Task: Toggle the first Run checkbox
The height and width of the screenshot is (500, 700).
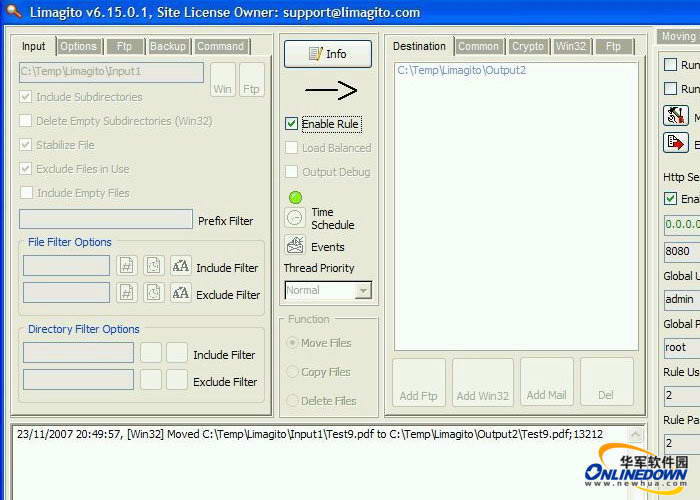Action: (x=670, y=65)
